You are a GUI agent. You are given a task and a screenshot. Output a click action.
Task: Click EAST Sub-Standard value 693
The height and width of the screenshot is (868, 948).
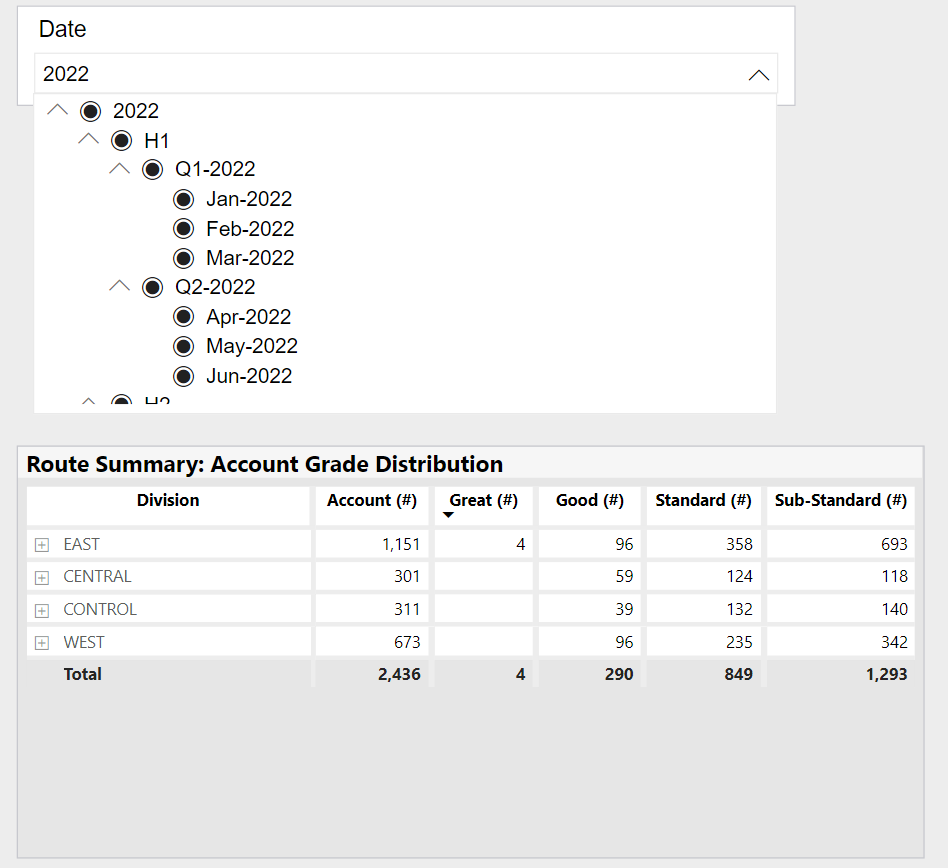pyautogui.click(x=894, y=545)
